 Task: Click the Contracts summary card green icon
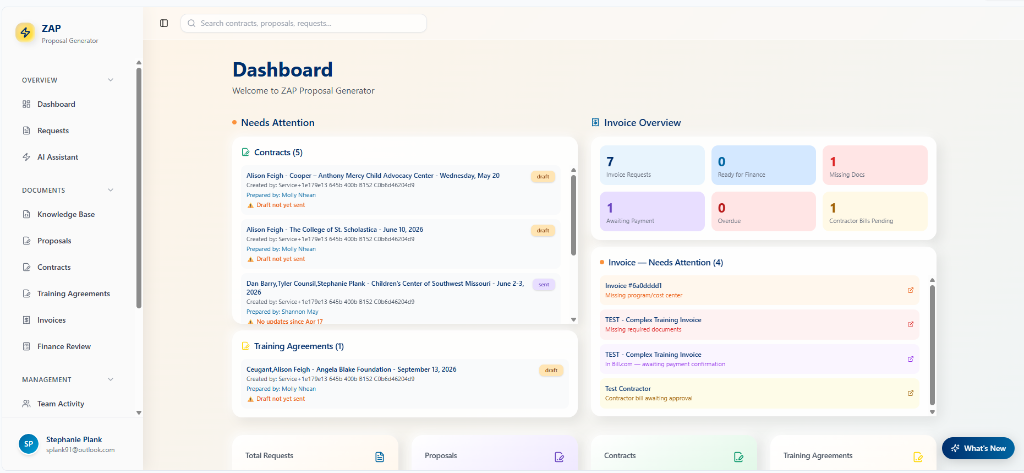pos(739,457)
